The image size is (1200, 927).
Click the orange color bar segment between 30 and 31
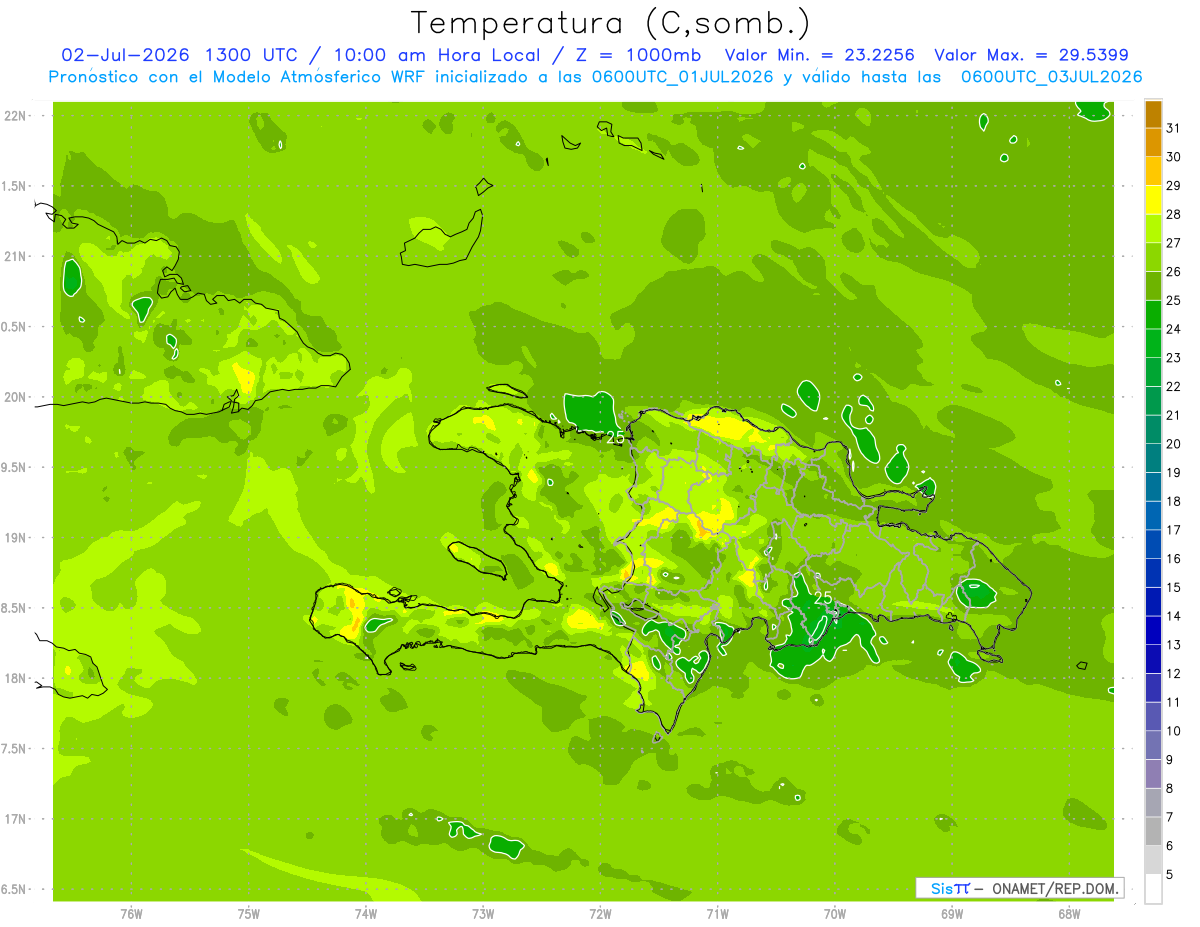[x=1153, y=142]
